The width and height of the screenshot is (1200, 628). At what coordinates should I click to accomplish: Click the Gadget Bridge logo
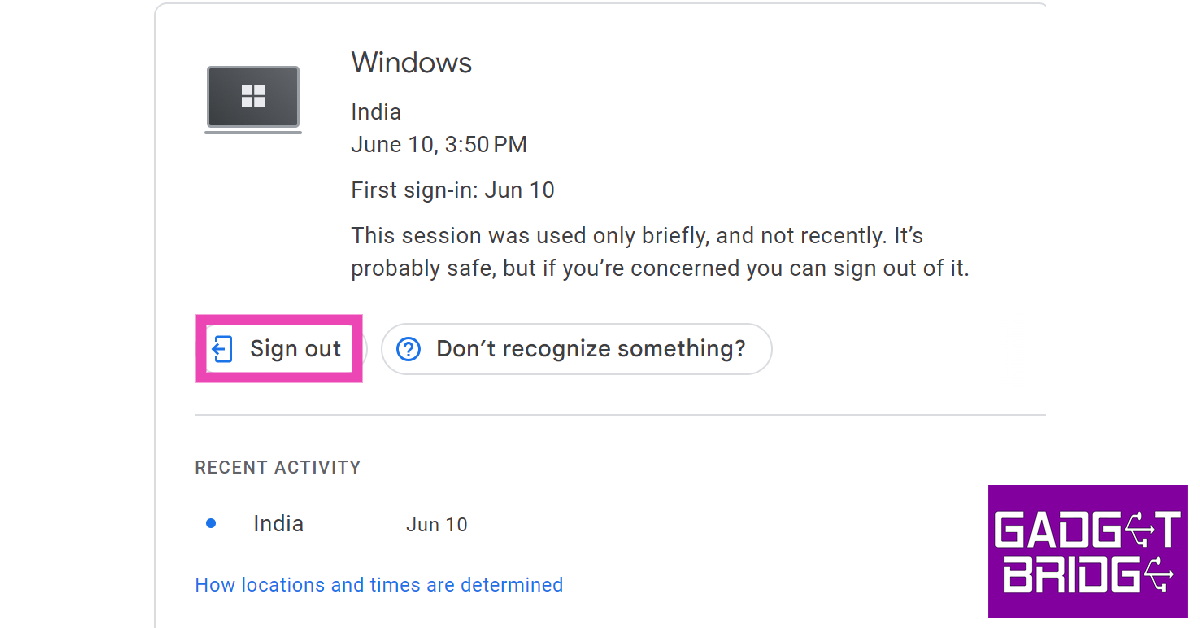[x=1088, y=551]
